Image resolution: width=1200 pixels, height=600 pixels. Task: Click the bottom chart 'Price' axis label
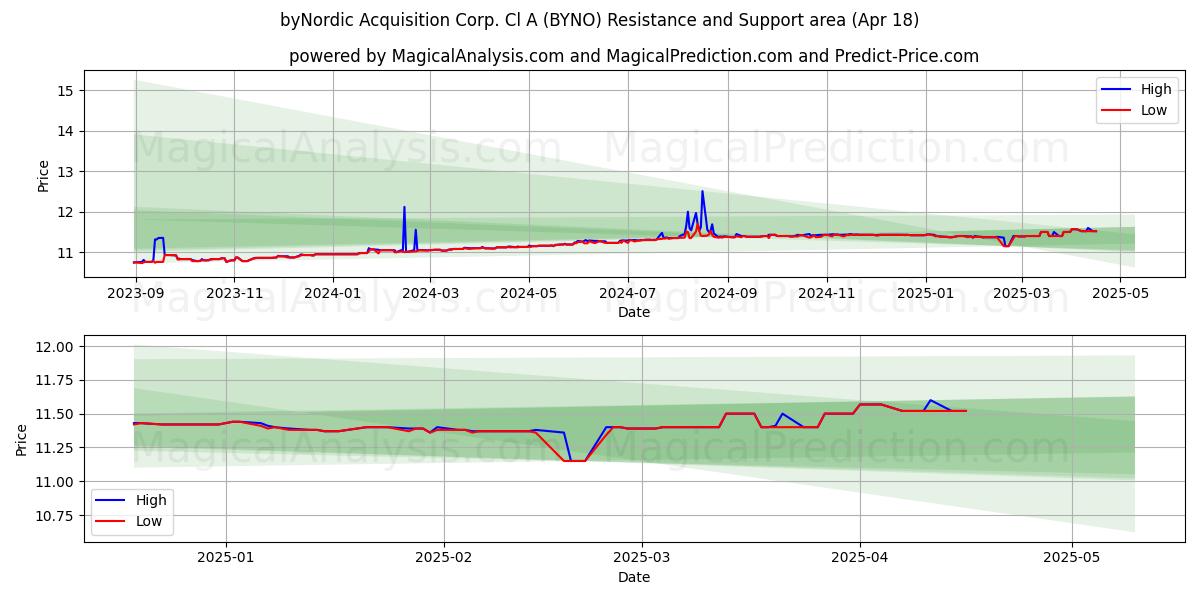(22, 439)
